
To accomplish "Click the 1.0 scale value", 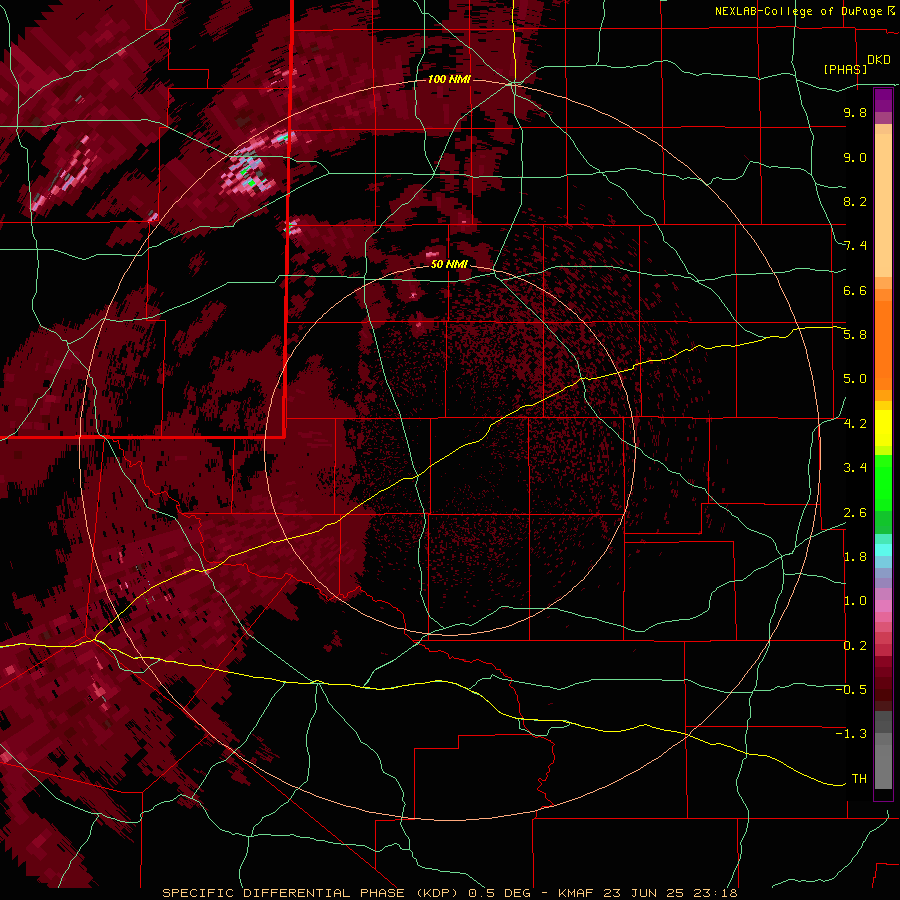I will pyautogui.click(x=855, y=601).
